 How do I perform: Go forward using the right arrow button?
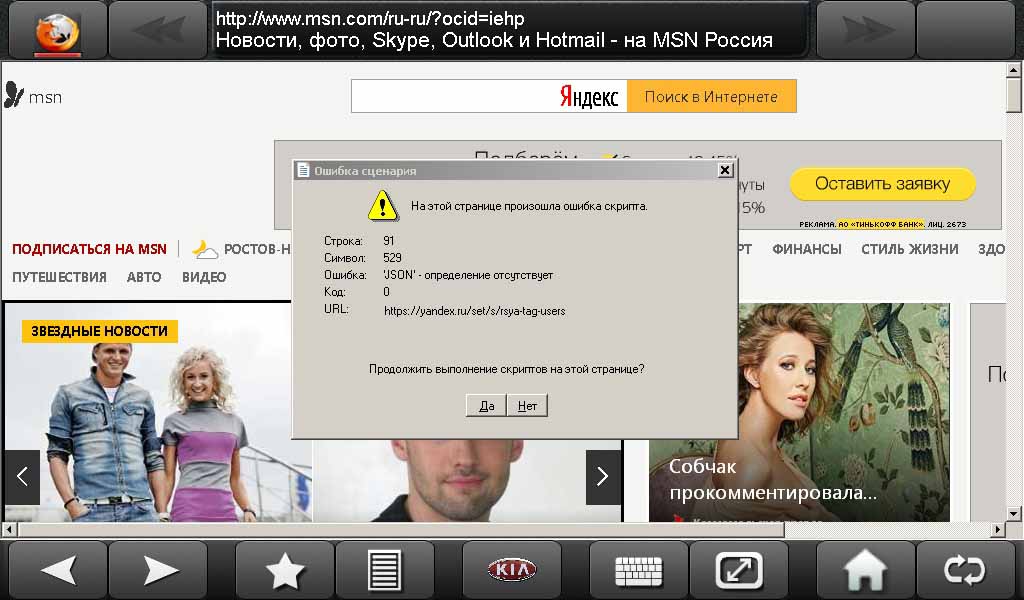pos(158,570)
